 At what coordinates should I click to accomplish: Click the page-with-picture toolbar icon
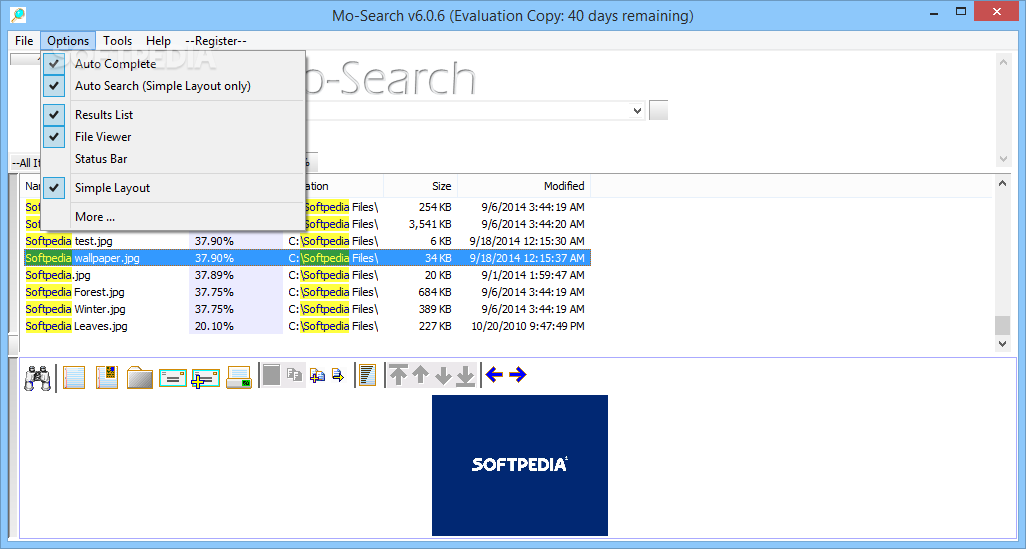point(107,377)
